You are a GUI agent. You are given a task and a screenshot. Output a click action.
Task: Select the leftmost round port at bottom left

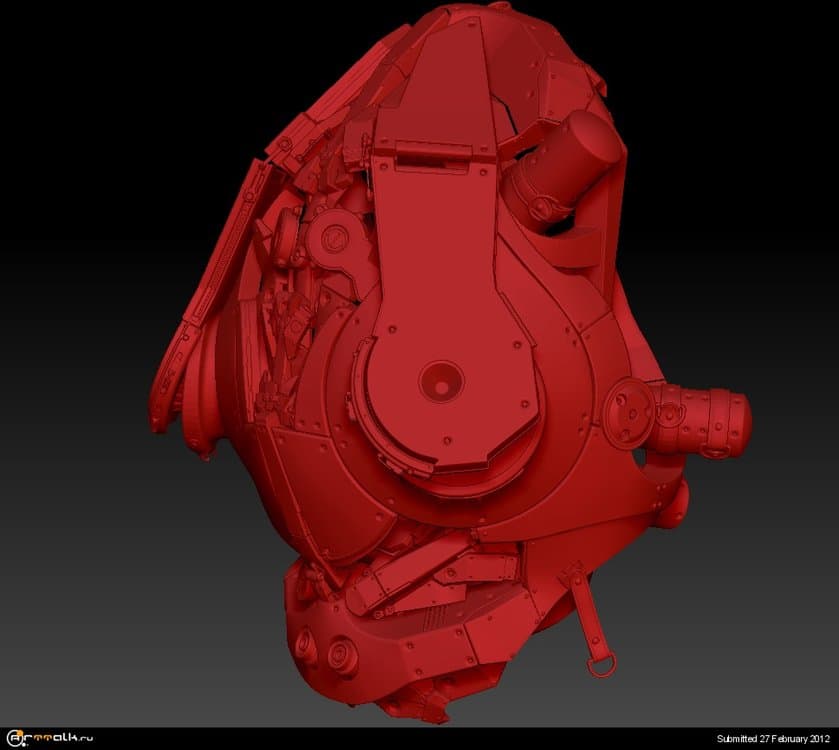[307, 648]
